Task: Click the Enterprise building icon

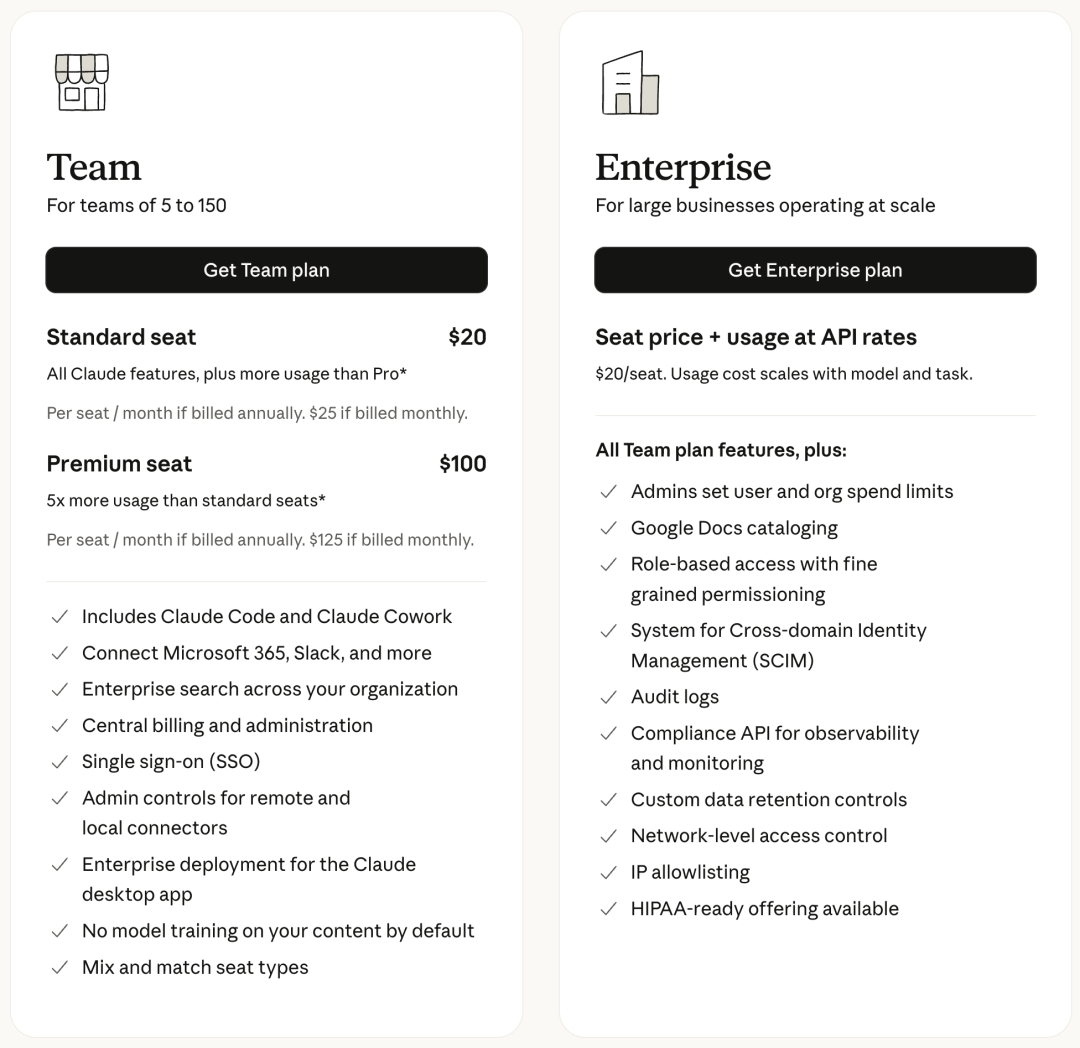Action: 631,83
